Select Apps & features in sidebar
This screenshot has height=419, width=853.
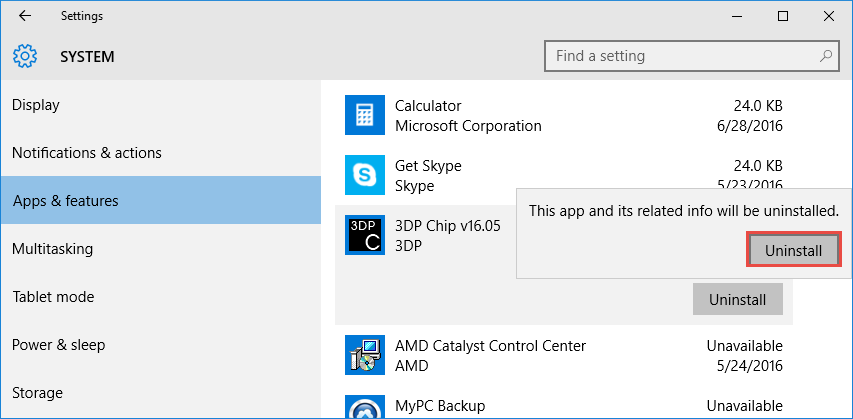tap(160, 200)
